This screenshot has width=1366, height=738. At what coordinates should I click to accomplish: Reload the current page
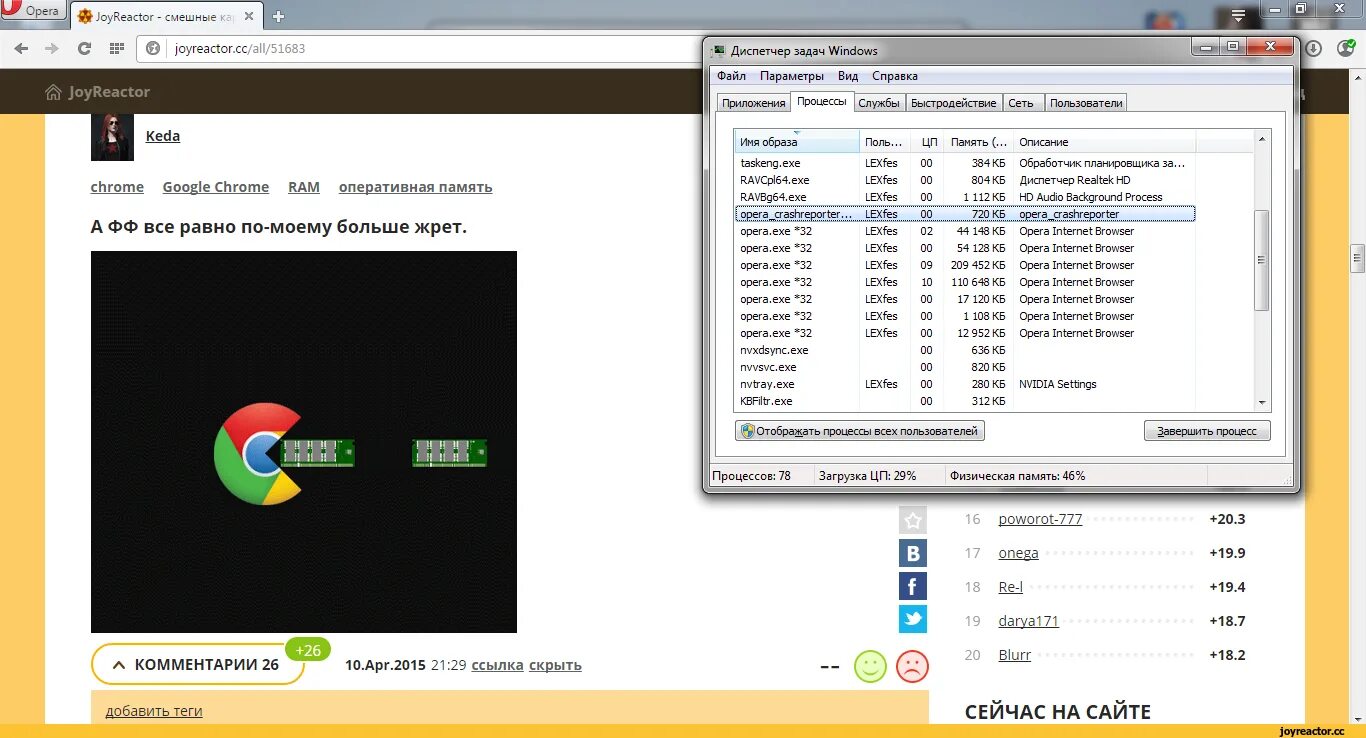(x=84, y=48)
